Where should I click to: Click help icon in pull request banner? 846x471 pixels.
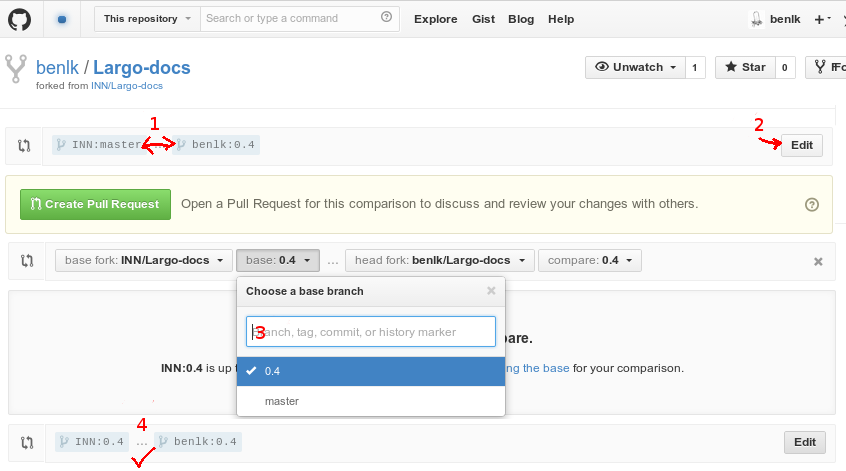pyautogui.click(x=811, y=204)
